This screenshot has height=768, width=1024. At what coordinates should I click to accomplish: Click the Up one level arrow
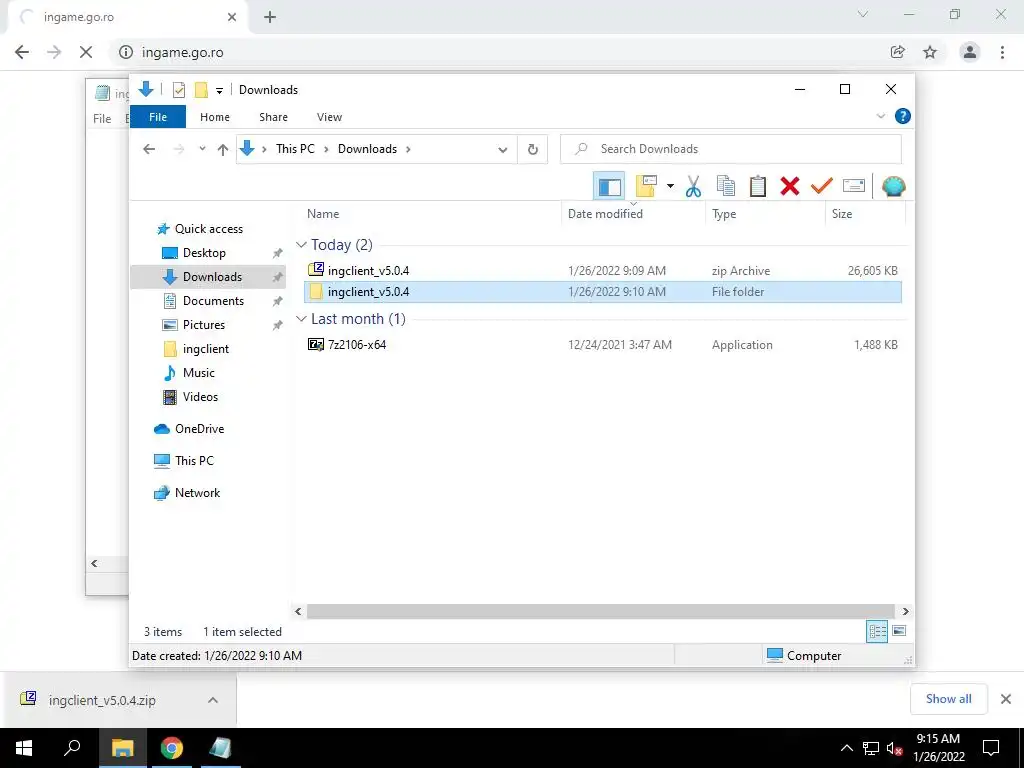(223, 150)
